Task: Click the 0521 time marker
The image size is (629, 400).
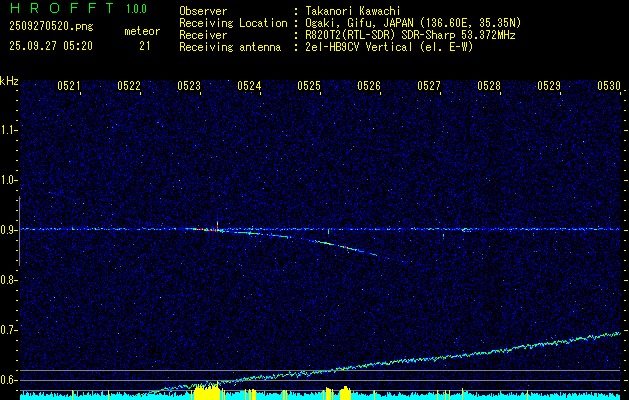Action: tap(68, 87)
